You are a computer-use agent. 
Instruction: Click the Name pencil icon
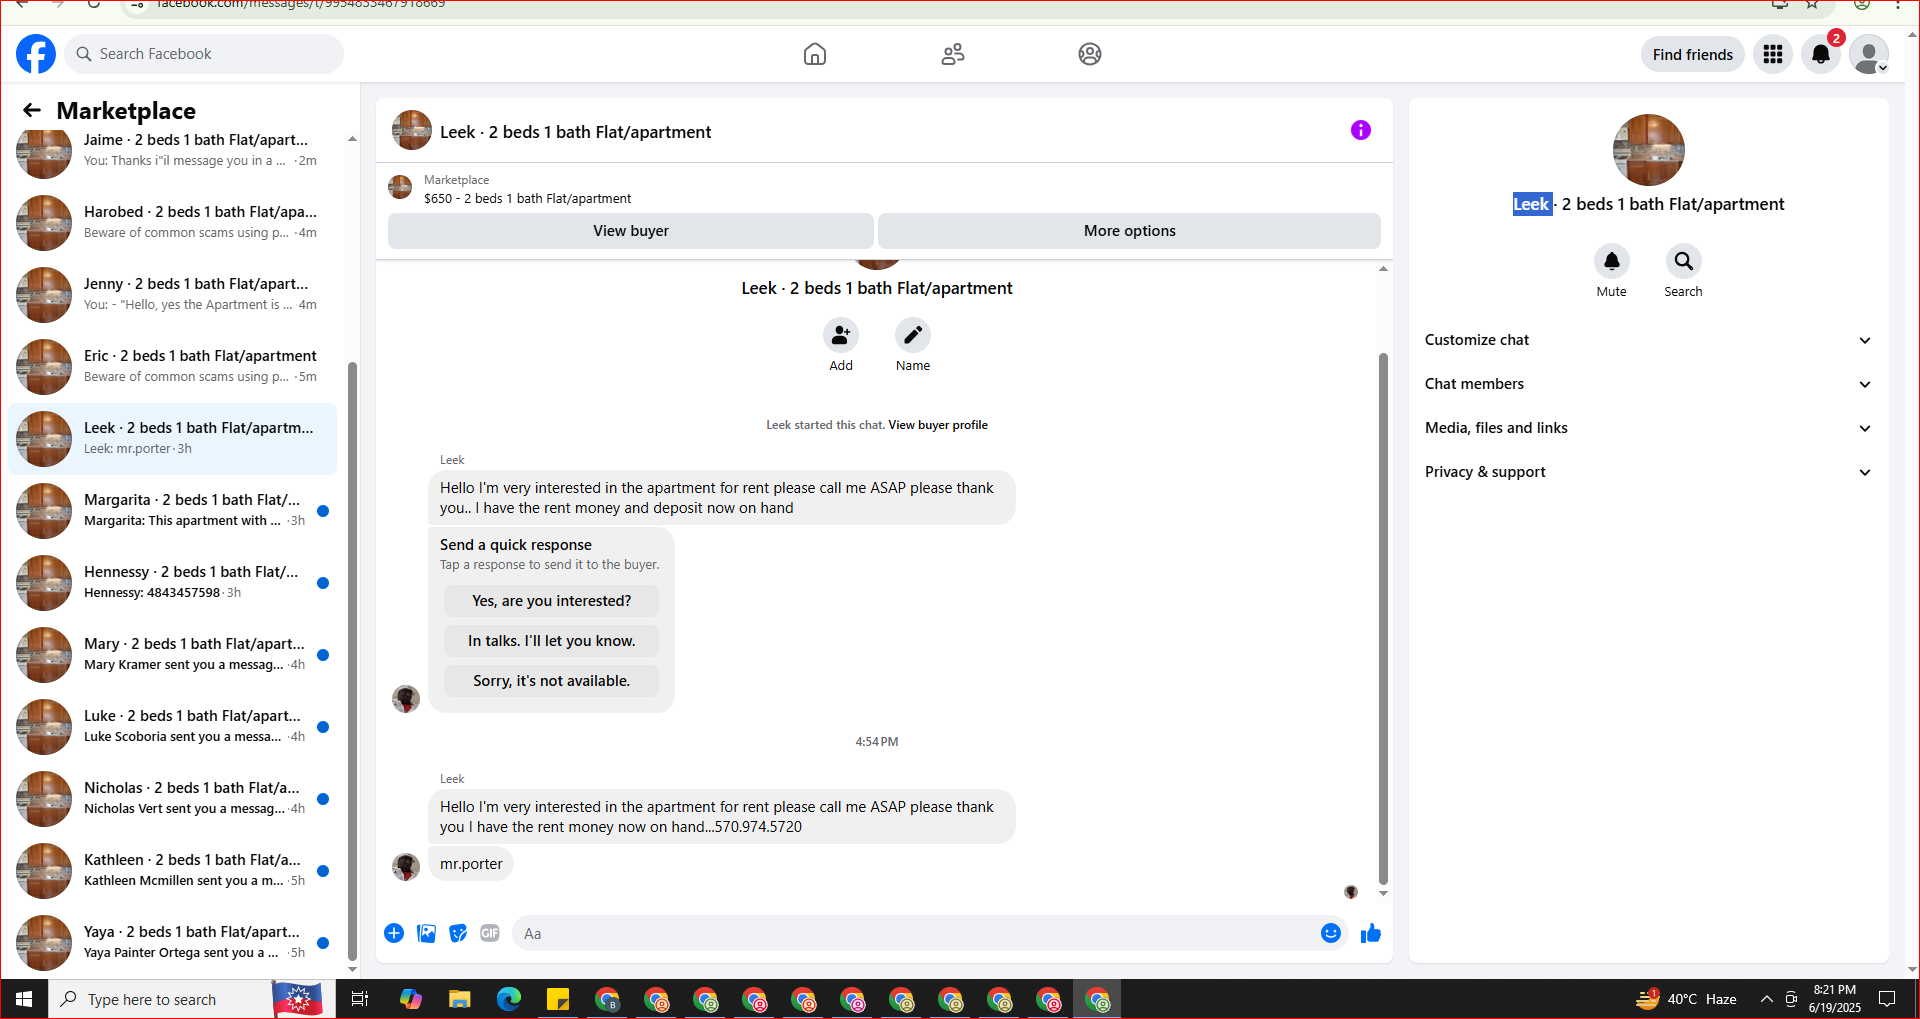913,335
